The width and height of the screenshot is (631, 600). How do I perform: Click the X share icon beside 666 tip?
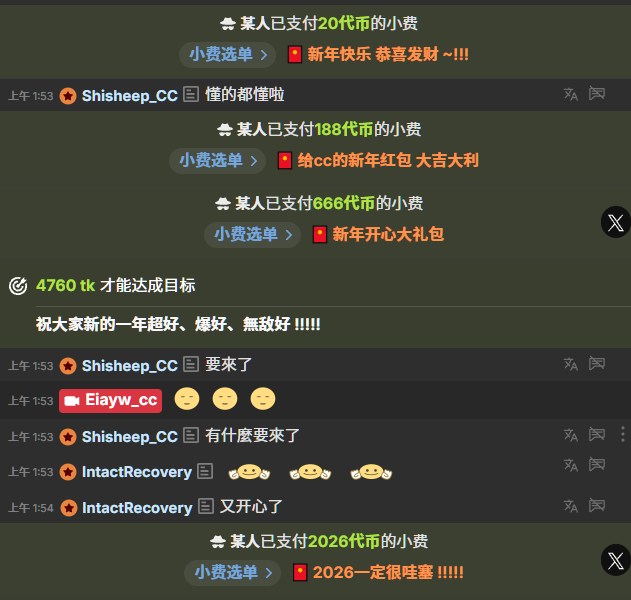pos(616,222)
